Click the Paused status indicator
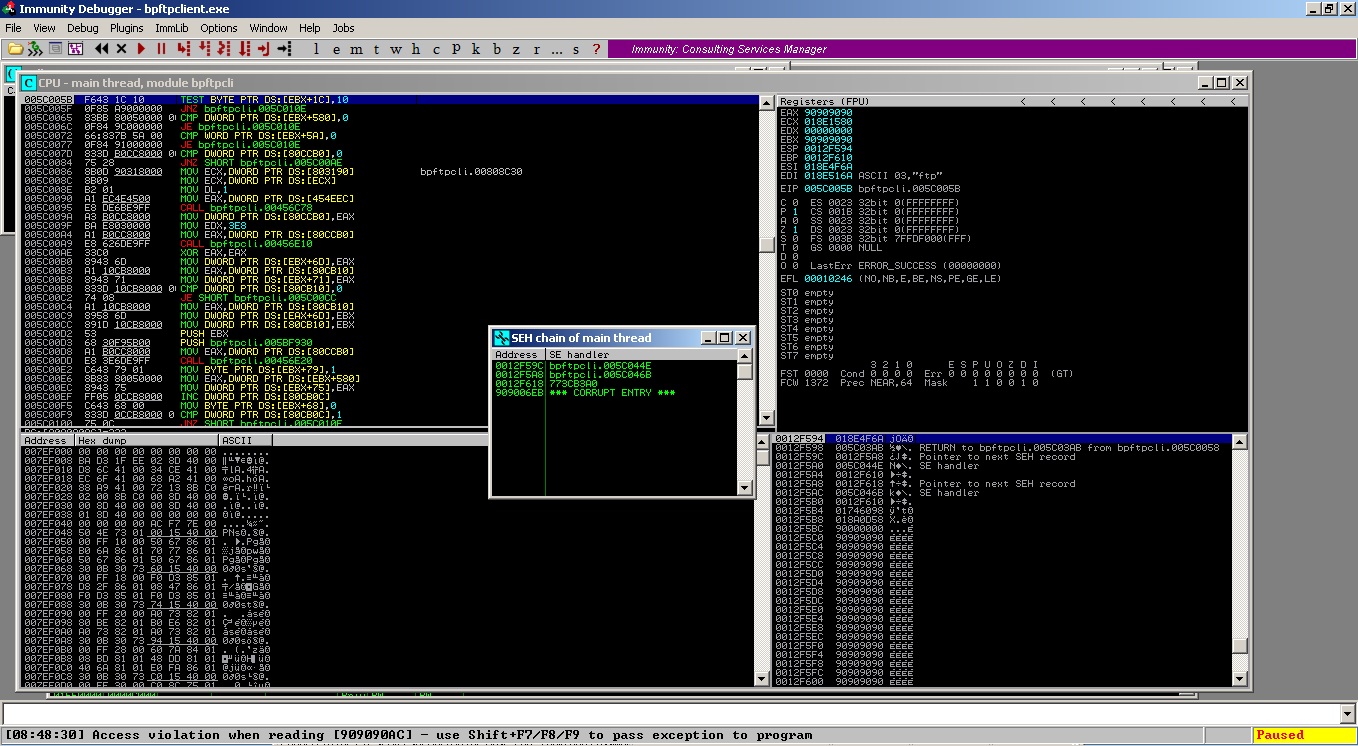 pyautogui.click(x=1303, y=735)
